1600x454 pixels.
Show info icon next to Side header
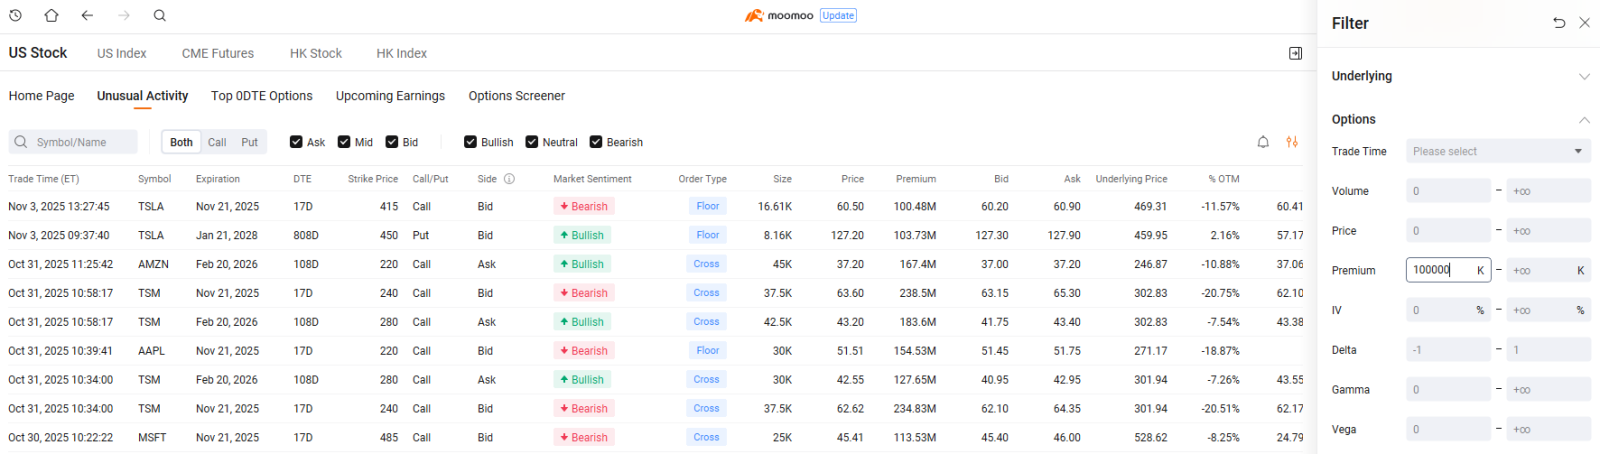coord(509,179)
